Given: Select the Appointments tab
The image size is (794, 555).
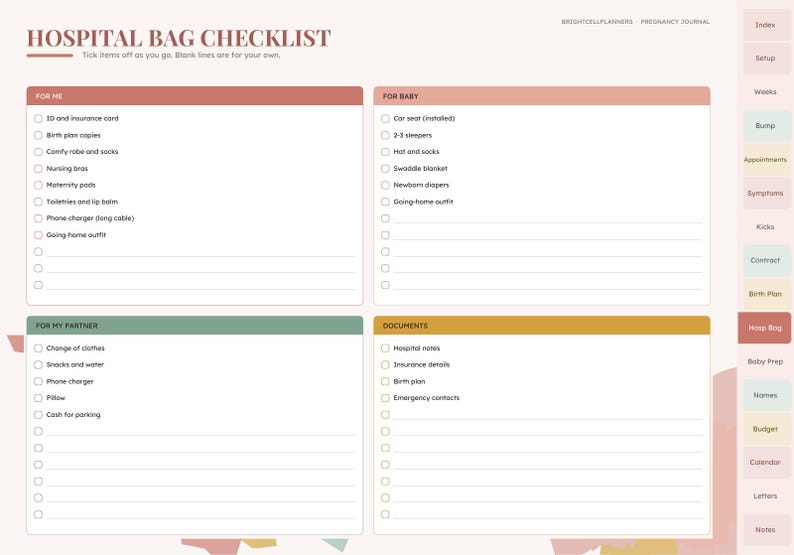Looking at the screenshot, I should (766, 160).
